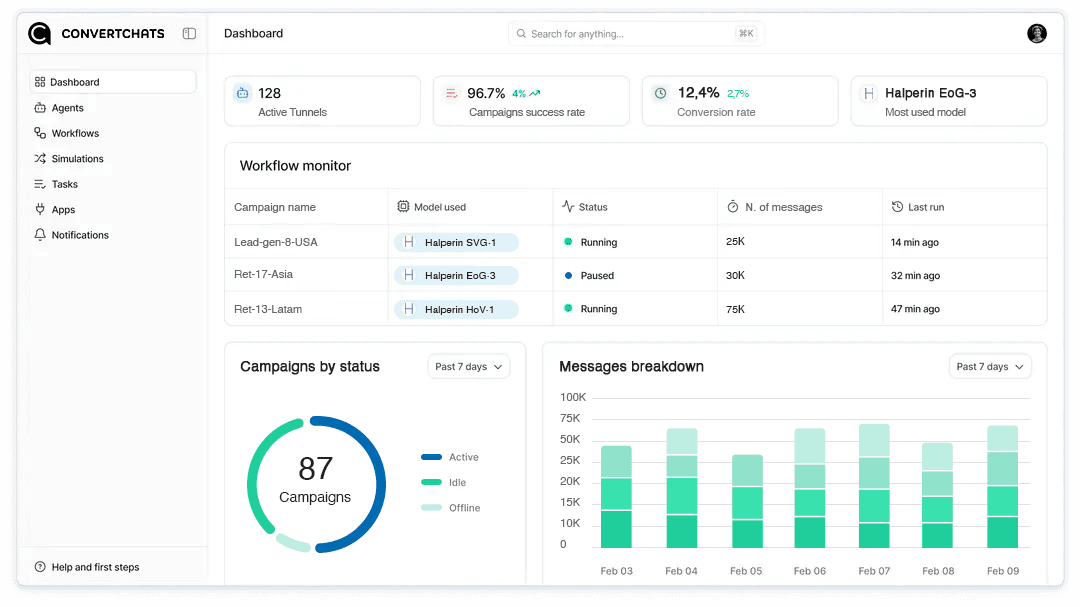The width and height of the screenshot is (1080, 607).
Task: Click the Conversion rate clock icon
Action: [x=660, y=93]
